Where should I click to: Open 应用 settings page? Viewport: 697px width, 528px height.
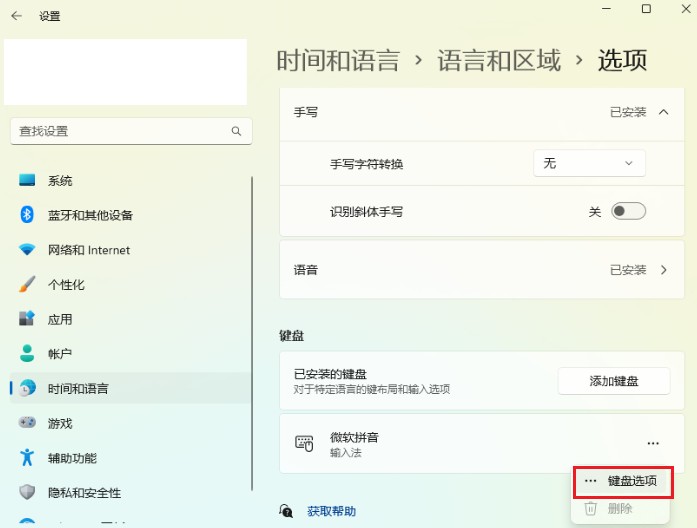[60, 319]
